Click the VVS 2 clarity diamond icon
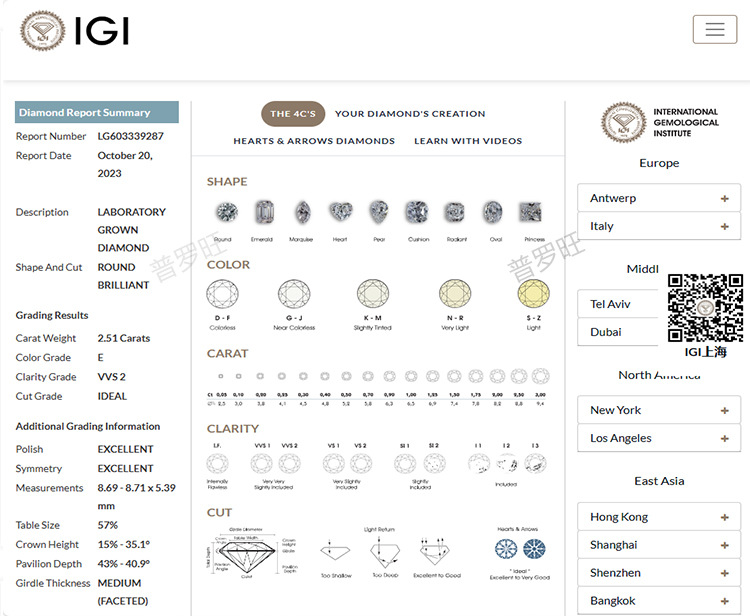Viewport: 750px width, 616px height. (x=289, y=463)
